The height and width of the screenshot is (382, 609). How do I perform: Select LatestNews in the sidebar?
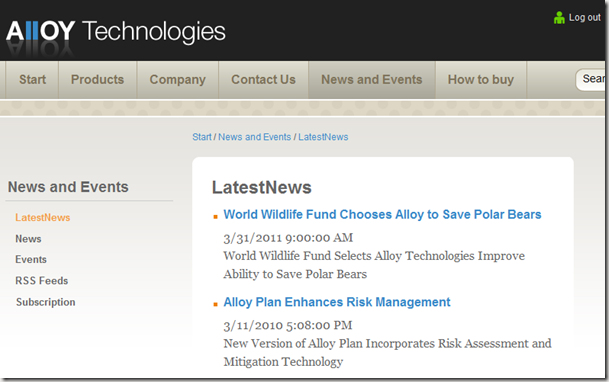tap(43, 217)
